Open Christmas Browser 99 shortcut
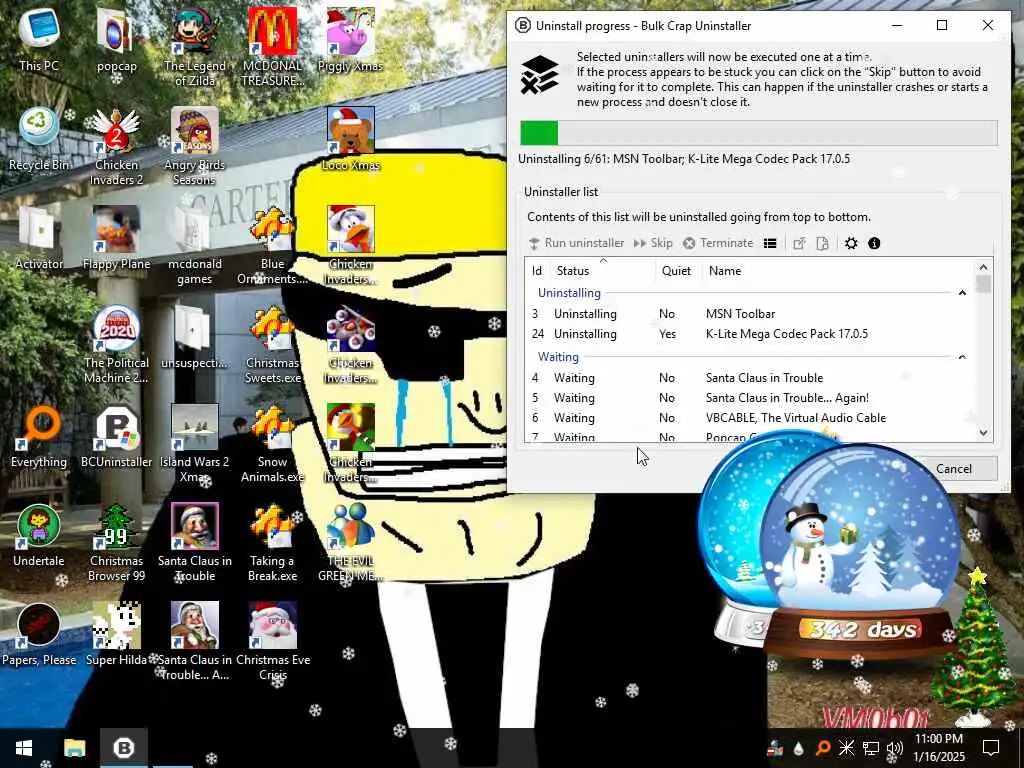 click(x=116, y=543)
